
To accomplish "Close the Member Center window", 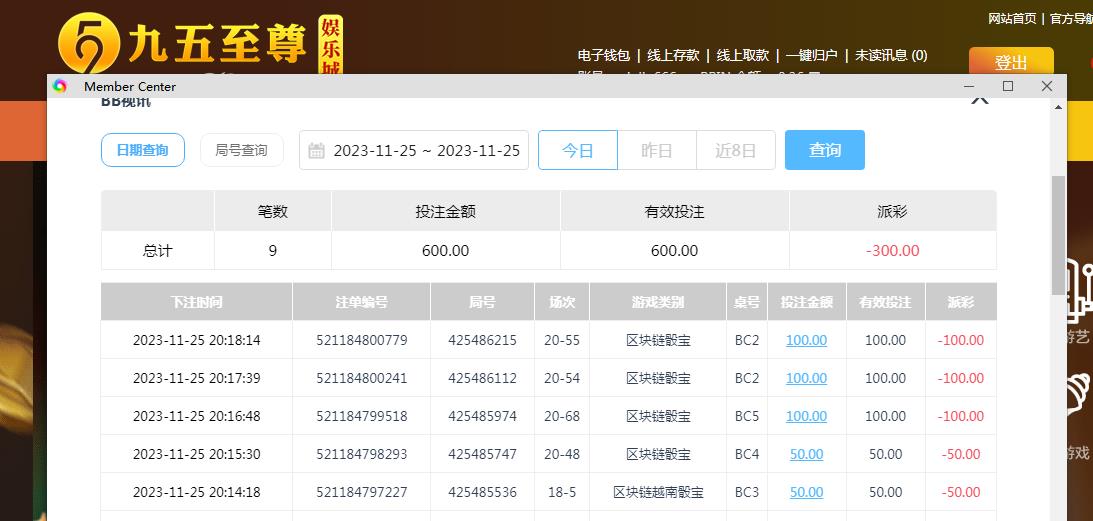I will tap(1046, 86).
